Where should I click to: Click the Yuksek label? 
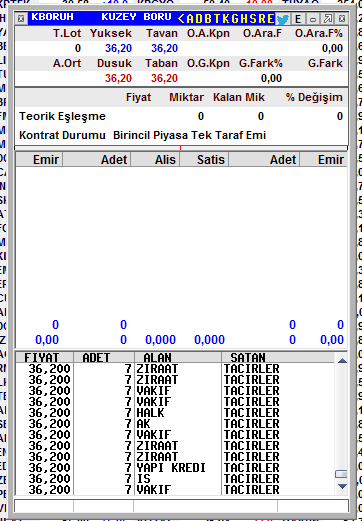tap(111, 33)
